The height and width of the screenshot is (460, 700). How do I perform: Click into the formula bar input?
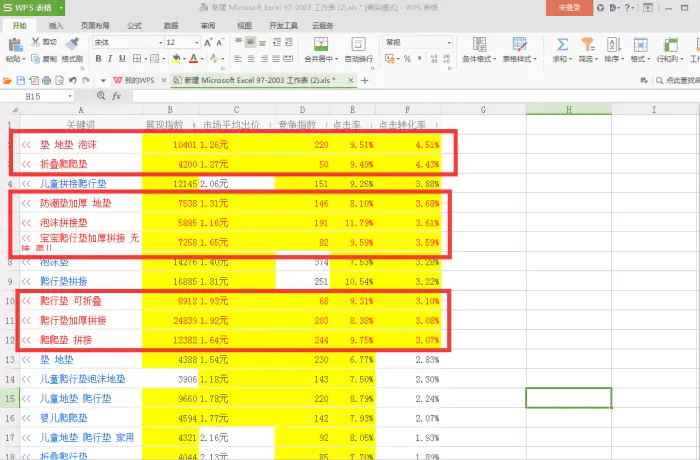point(415,96)
